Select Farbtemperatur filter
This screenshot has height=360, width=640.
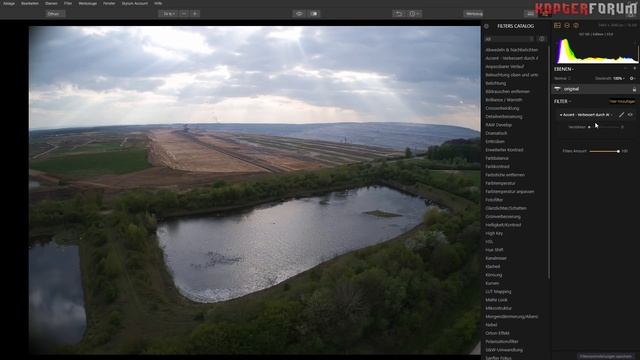pyautogui.click(x=500, y=183)
